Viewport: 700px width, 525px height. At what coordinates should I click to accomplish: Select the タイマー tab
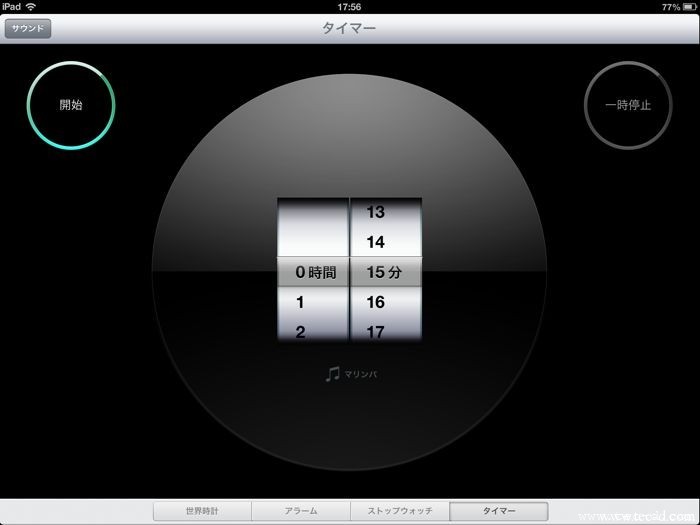tap(499, 511)
